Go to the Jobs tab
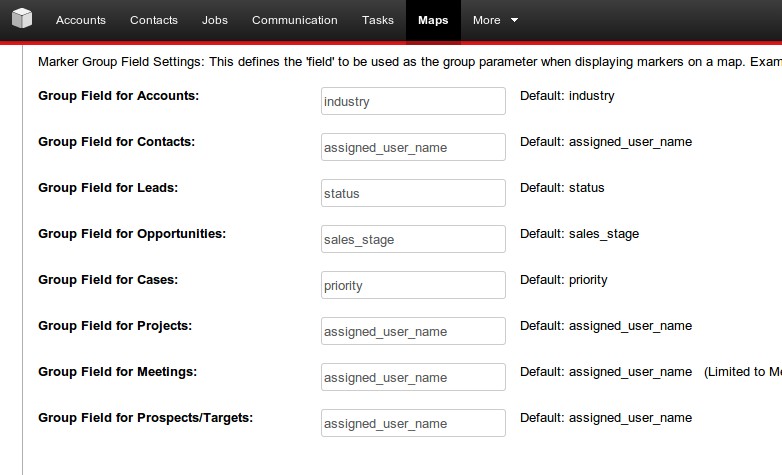Screen dimensions: 782x475 pos(214,20)
